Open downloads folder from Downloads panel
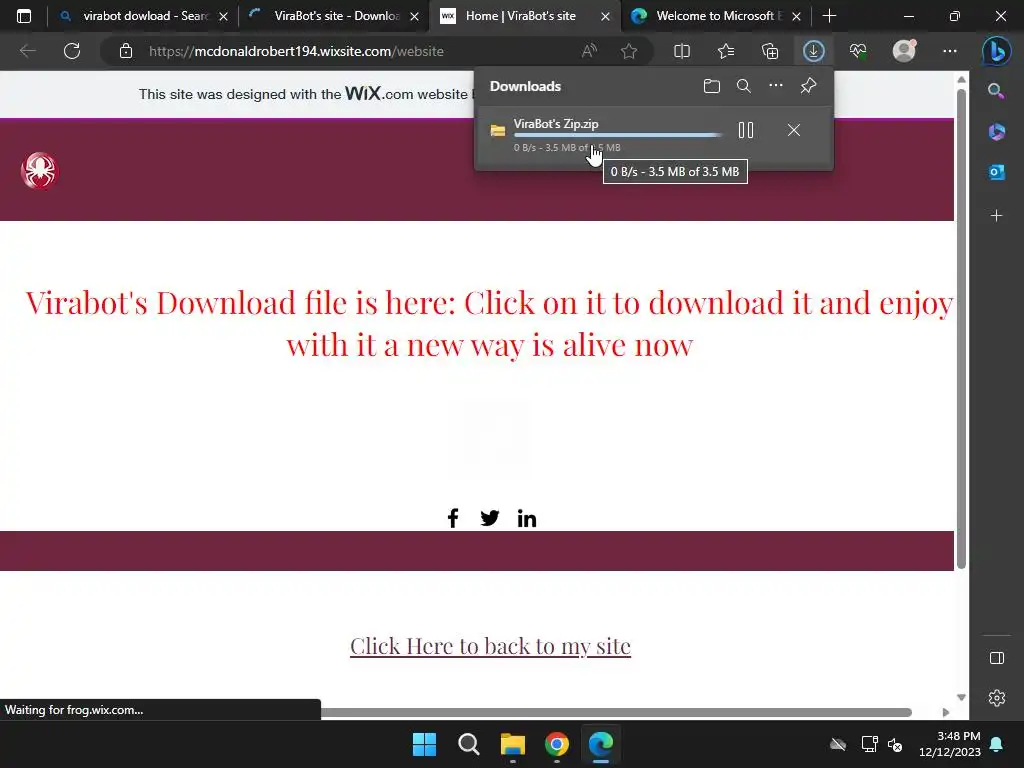The width and height of the screenshot is (1024, 768). (x=712, y=86)
